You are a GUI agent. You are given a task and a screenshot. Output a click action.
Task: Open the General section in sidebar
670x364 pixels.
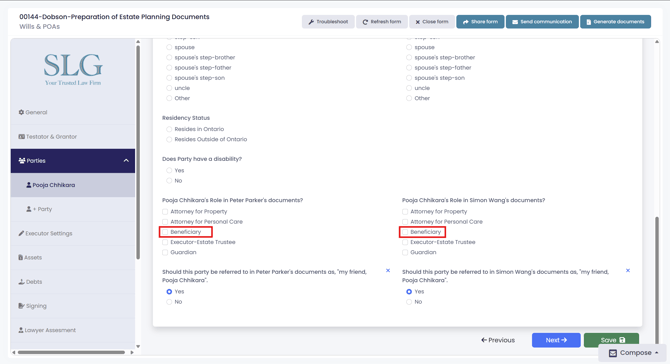click(73, 112)
